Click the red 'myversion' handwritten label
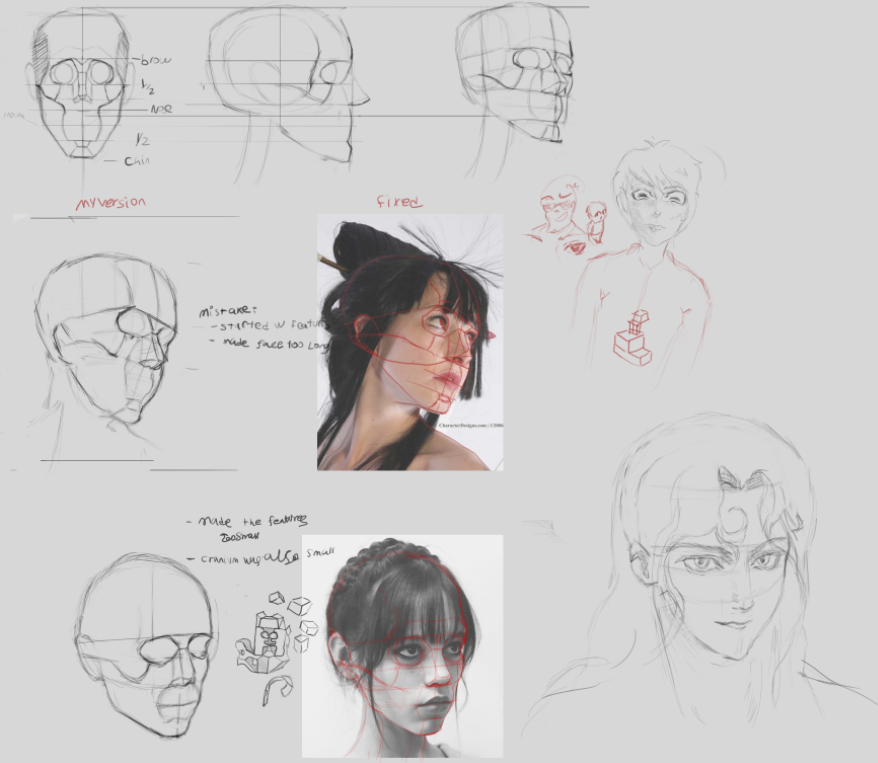This screenshot has height=763, width=878. click(x=111, y=203)
